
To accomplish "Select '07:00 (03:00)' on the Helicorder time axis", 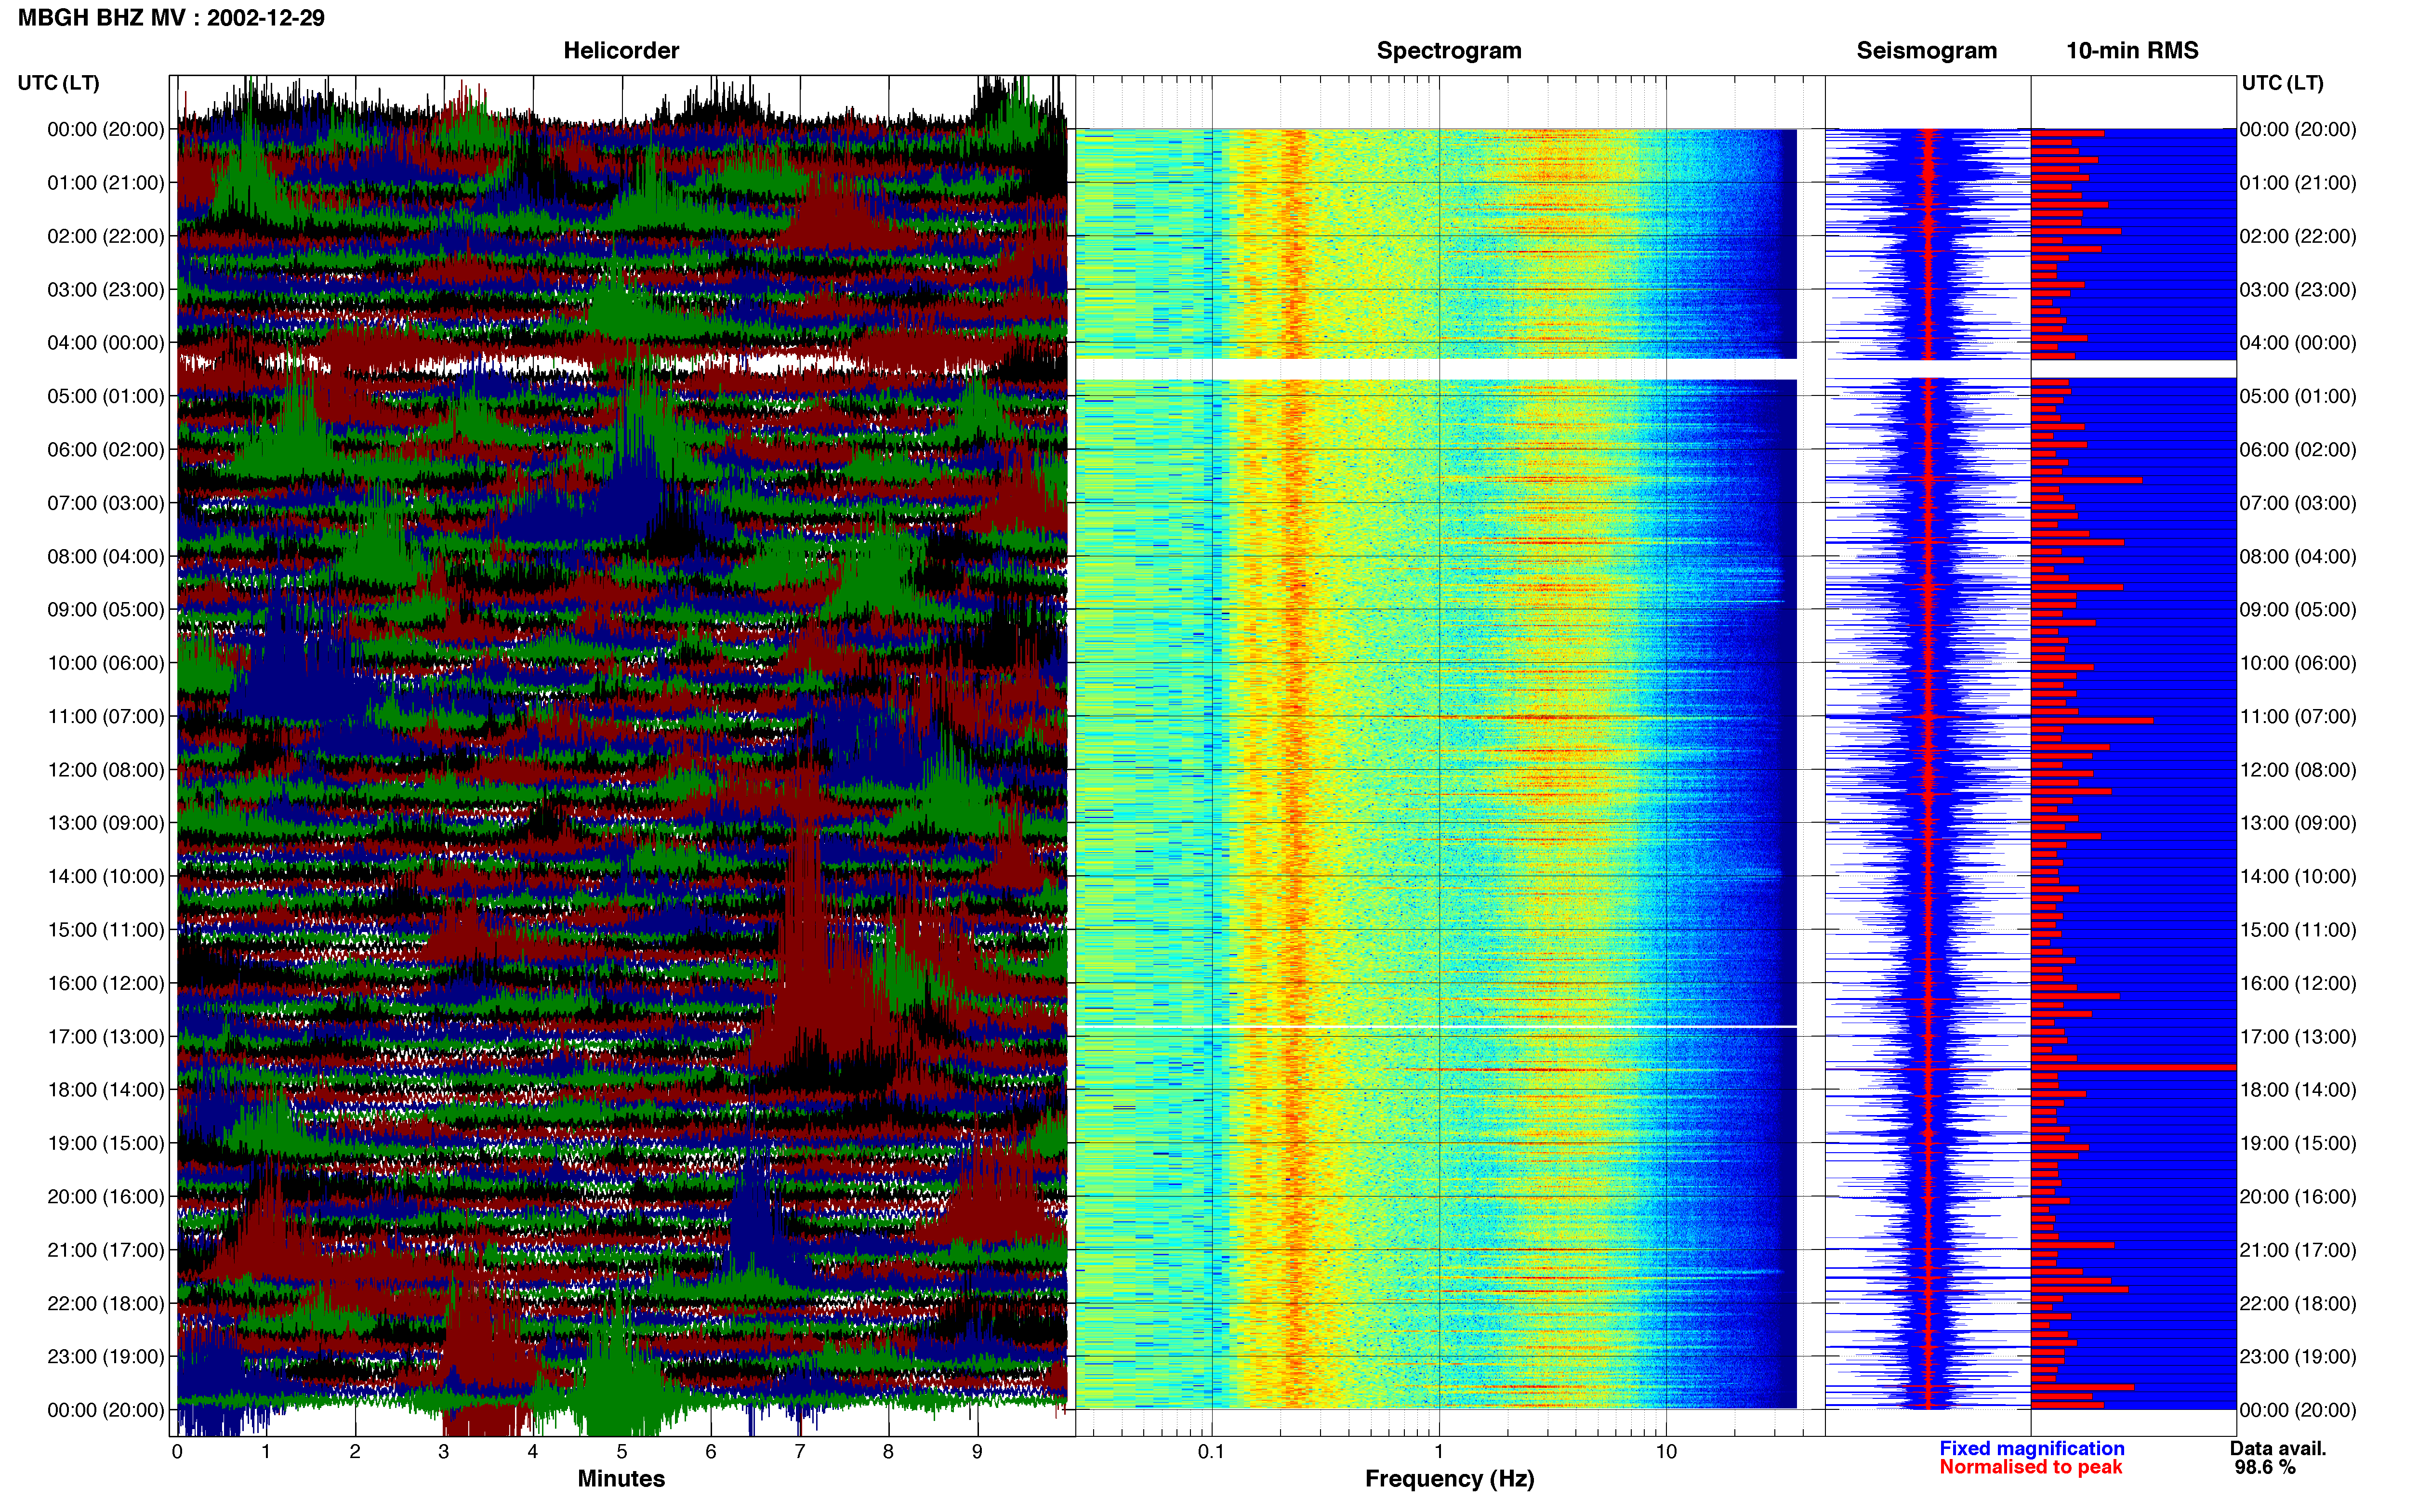I will click(x=106, y=503).
